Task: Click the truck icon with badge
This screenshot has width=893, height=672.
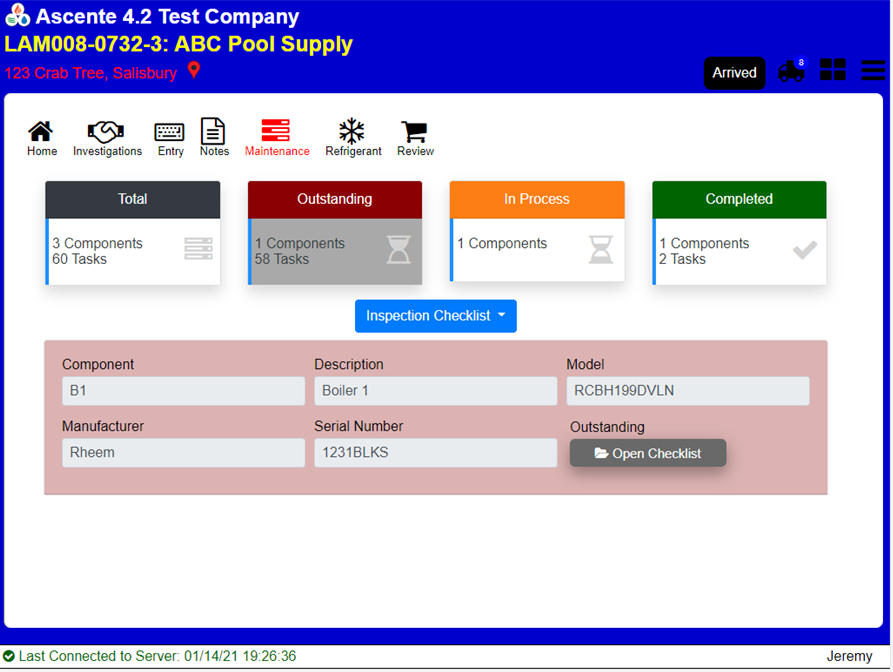Action: (x=791, y=72)
